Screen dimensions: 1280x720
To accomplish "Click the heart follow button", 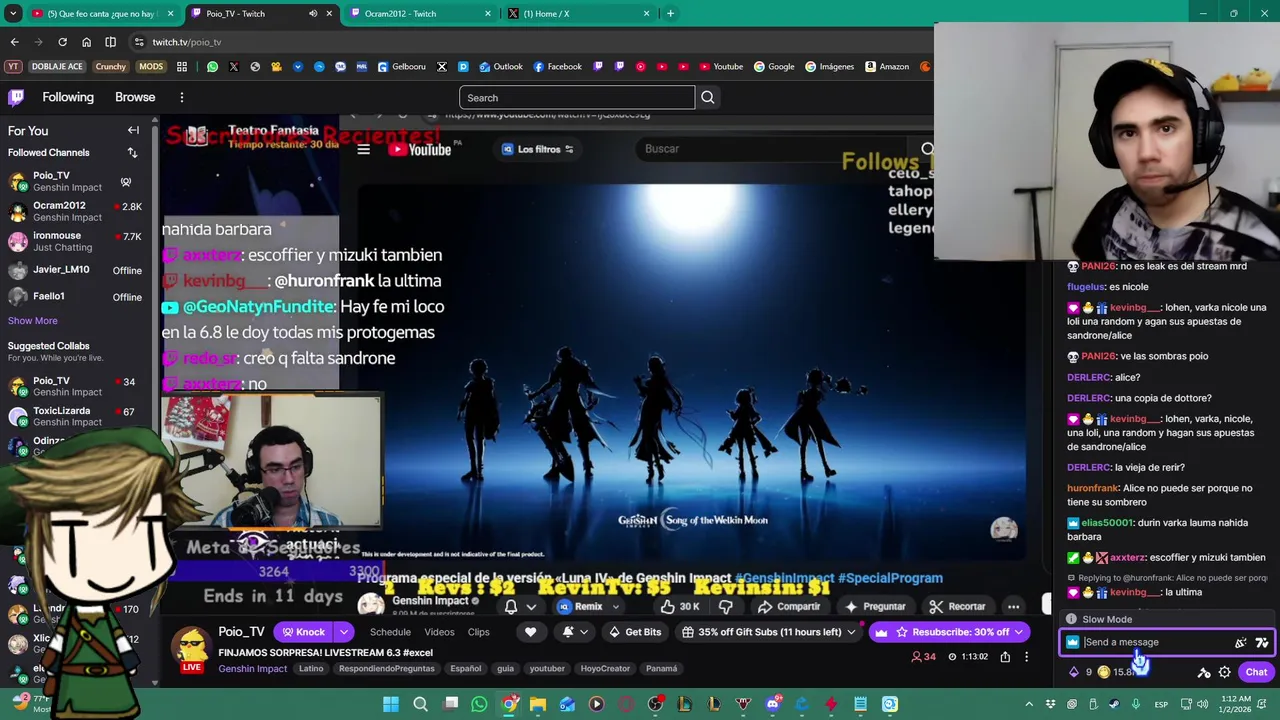I will tap(530, 632).
